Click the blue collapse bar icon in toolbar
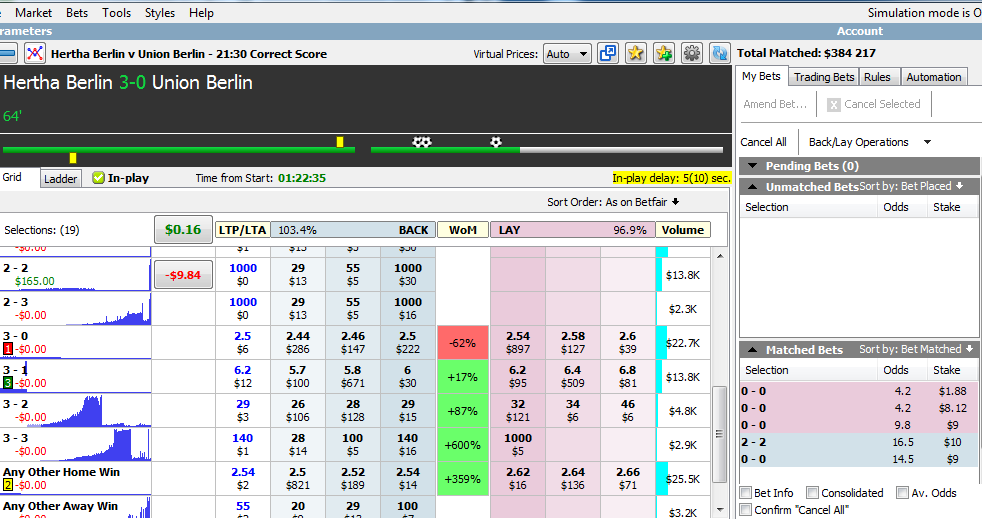 pyautogui.click(x=8, y=53)
